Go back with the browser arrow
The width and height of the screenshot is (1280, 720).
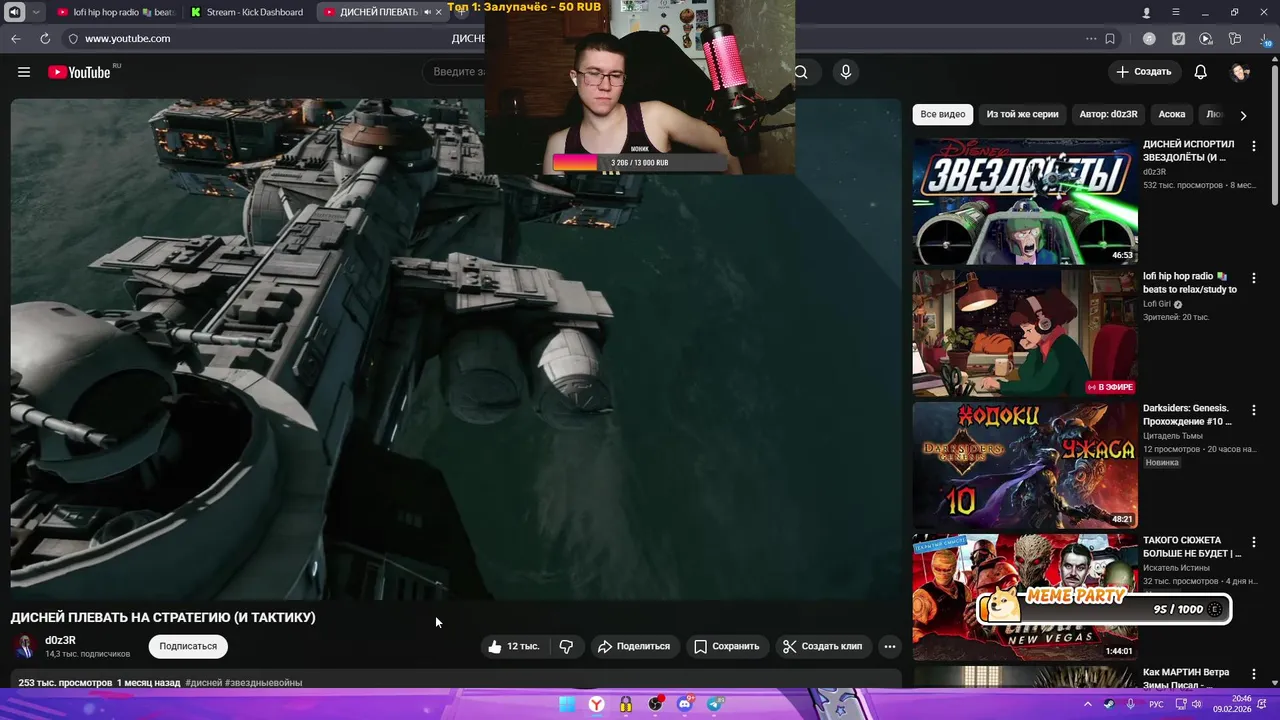point(16,38)
